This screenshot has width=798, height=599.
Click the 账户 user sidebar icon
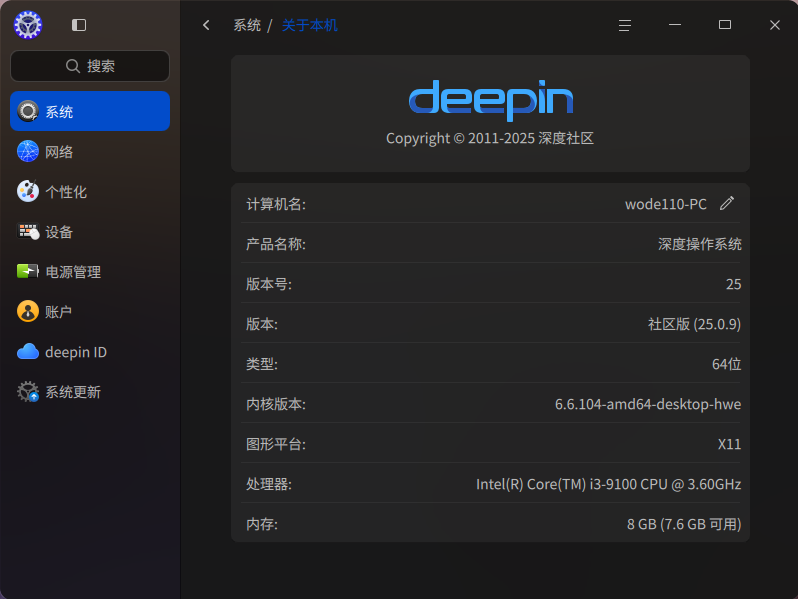(x=28, y=311)
